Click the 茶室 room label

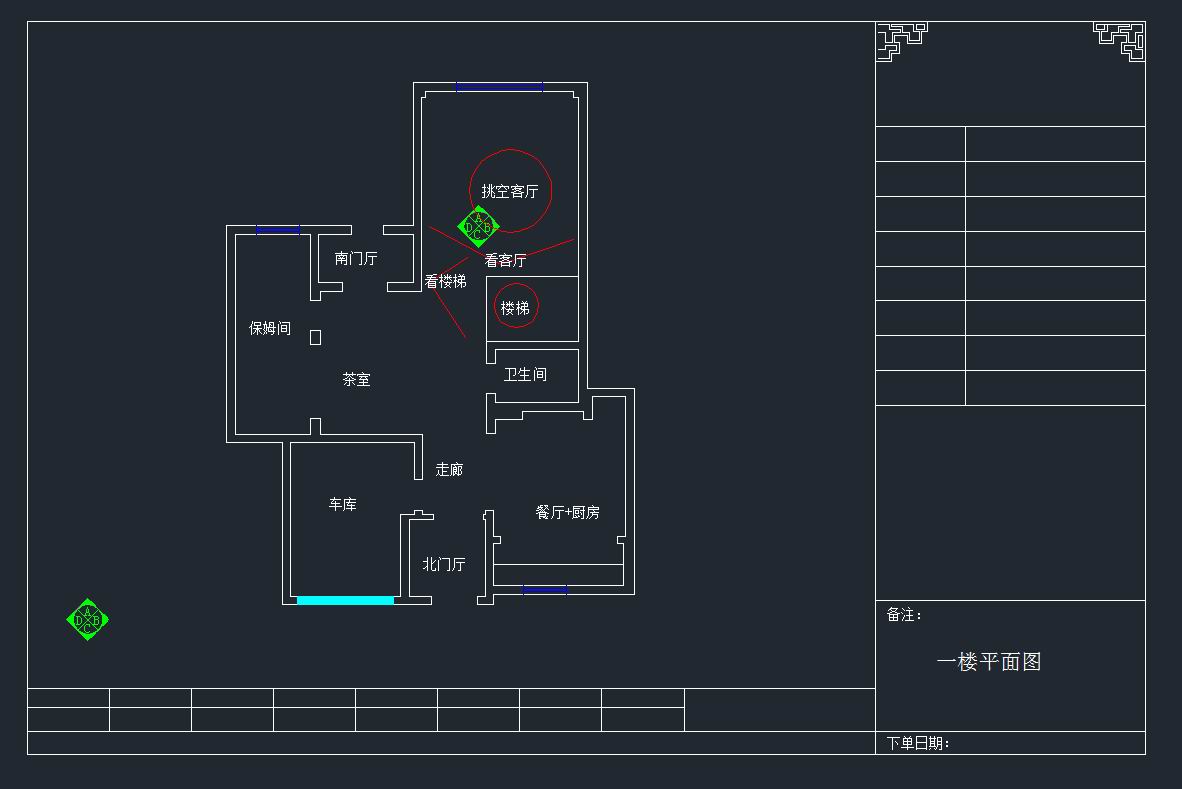(356, 380)
